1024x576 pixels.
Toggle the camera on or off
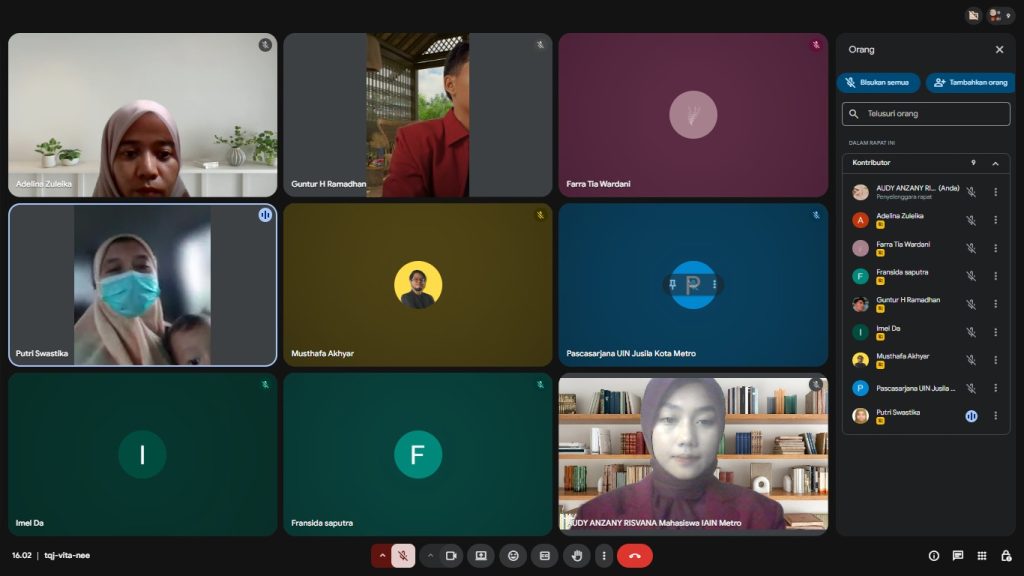[x=451, y=556]
